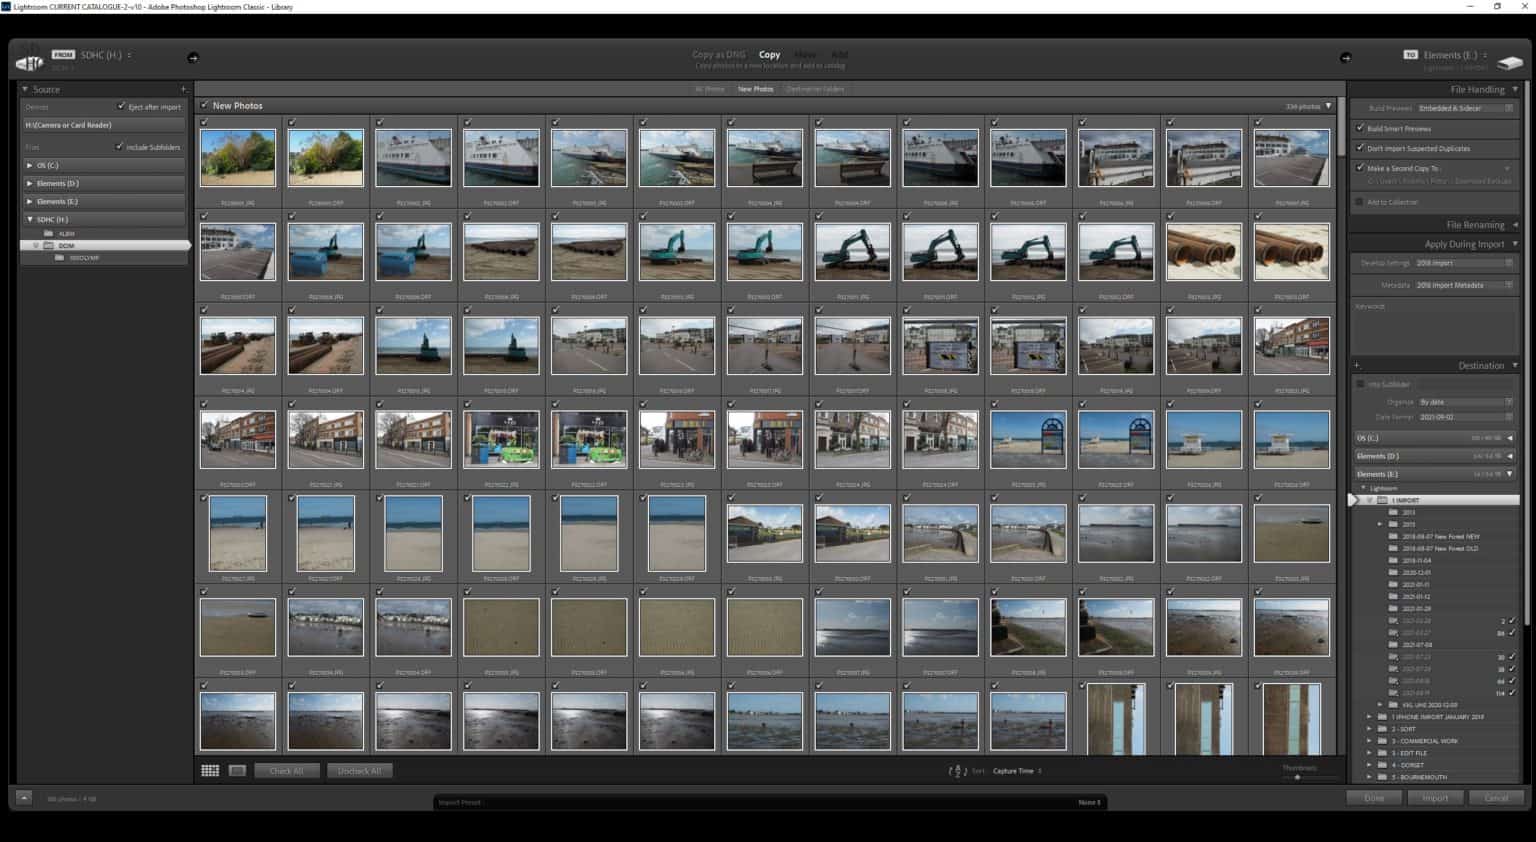Show New Photos tab
Image resolution: width=1536 pixels, height=842 pixels.
pos(756,89)
